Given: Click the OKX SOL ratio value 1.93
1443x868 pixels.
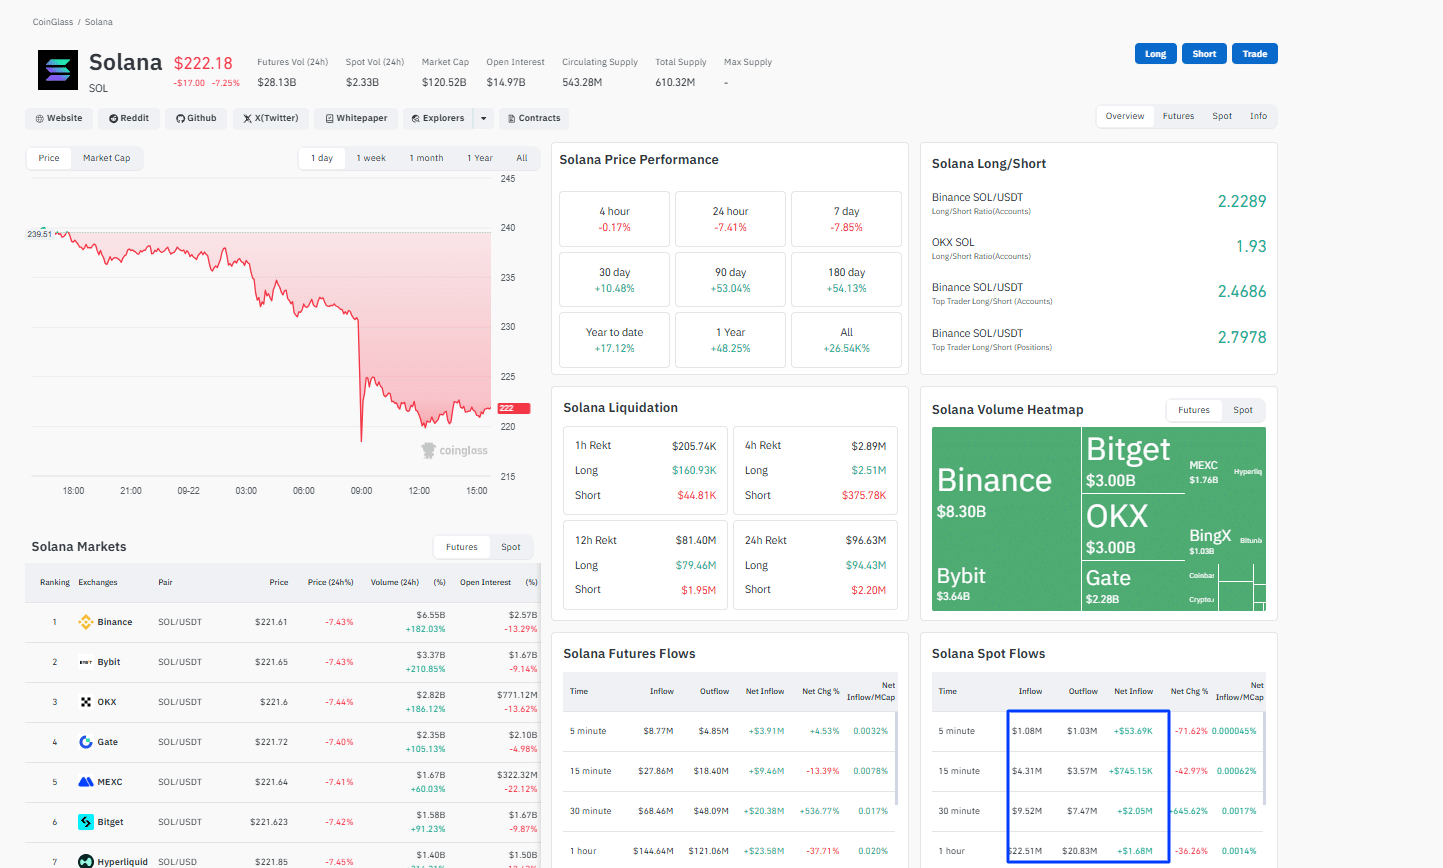Looking at the screenshot, I should 1251,246.
